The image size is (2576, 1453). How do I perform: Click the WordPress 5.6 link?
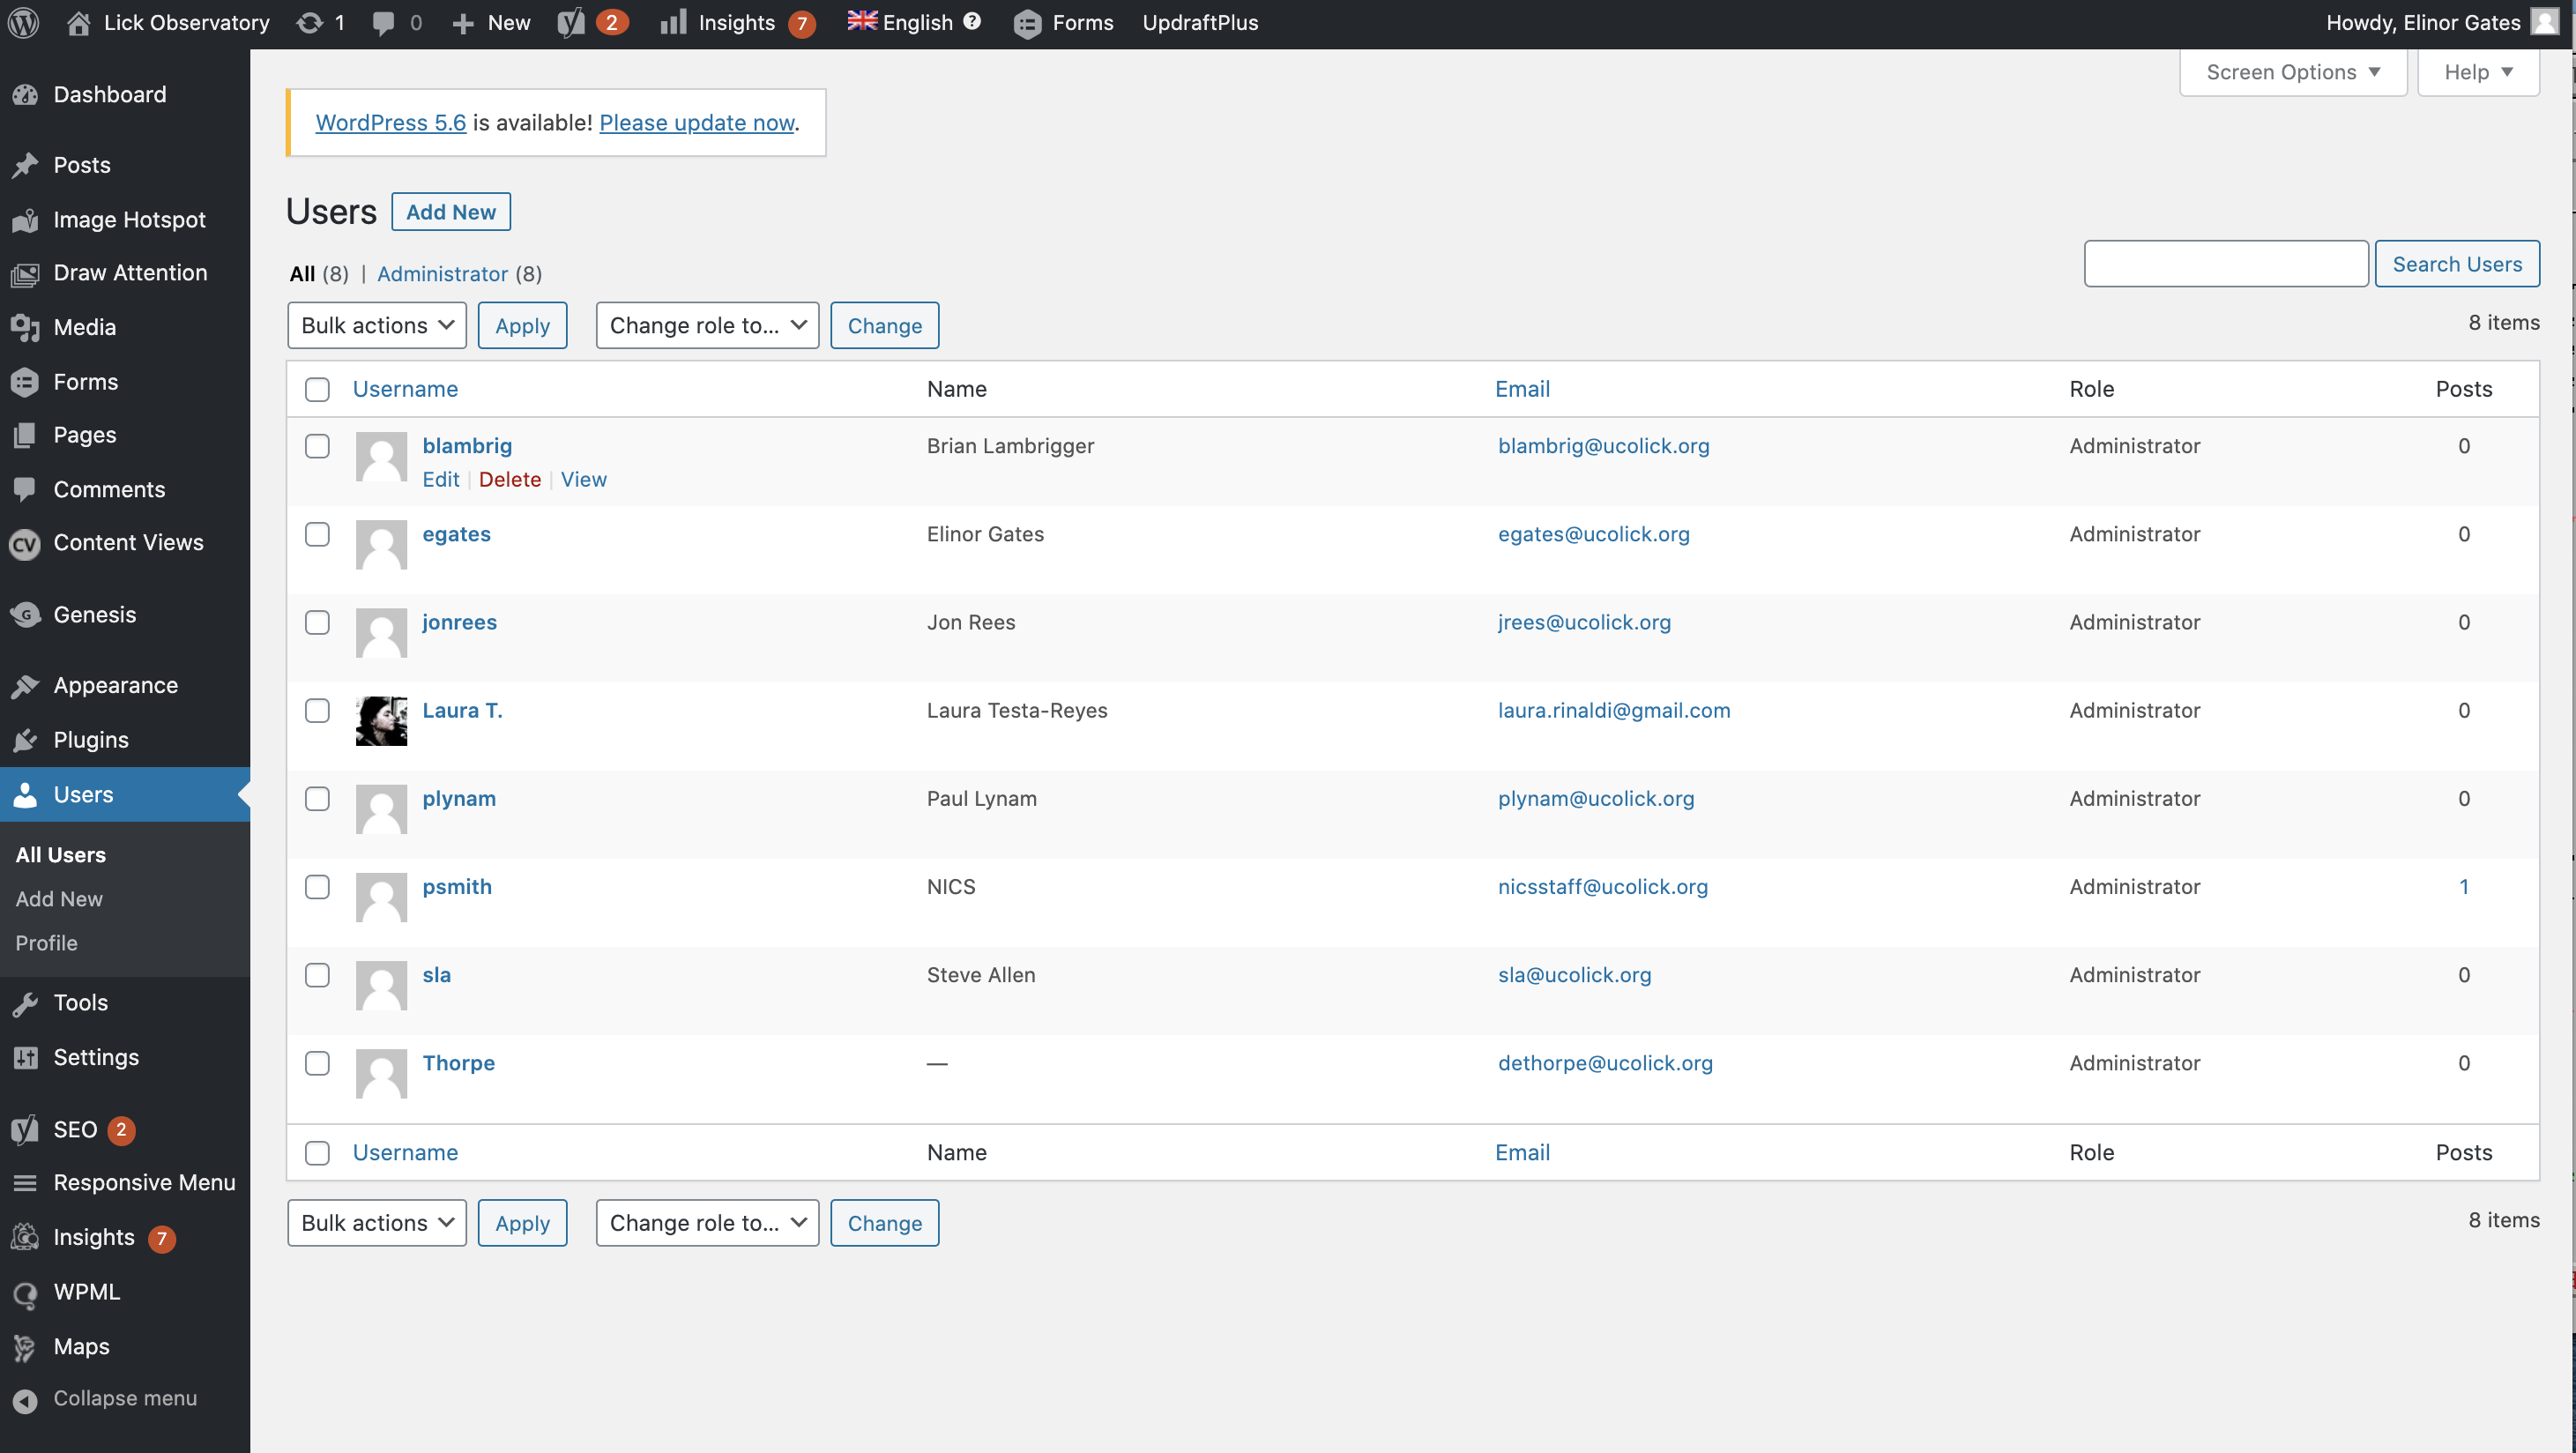click(x=390, y=122)
